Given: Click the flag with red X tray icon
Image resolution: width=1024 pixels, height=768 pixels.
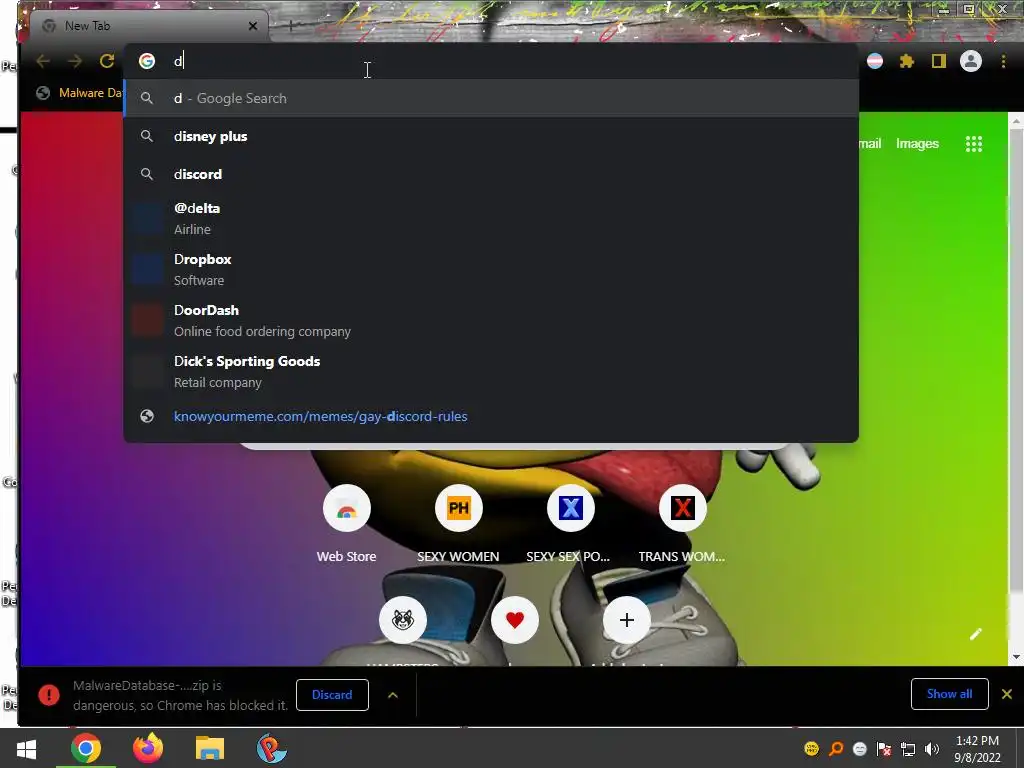Looking at the screenshot, I should 884,749.
